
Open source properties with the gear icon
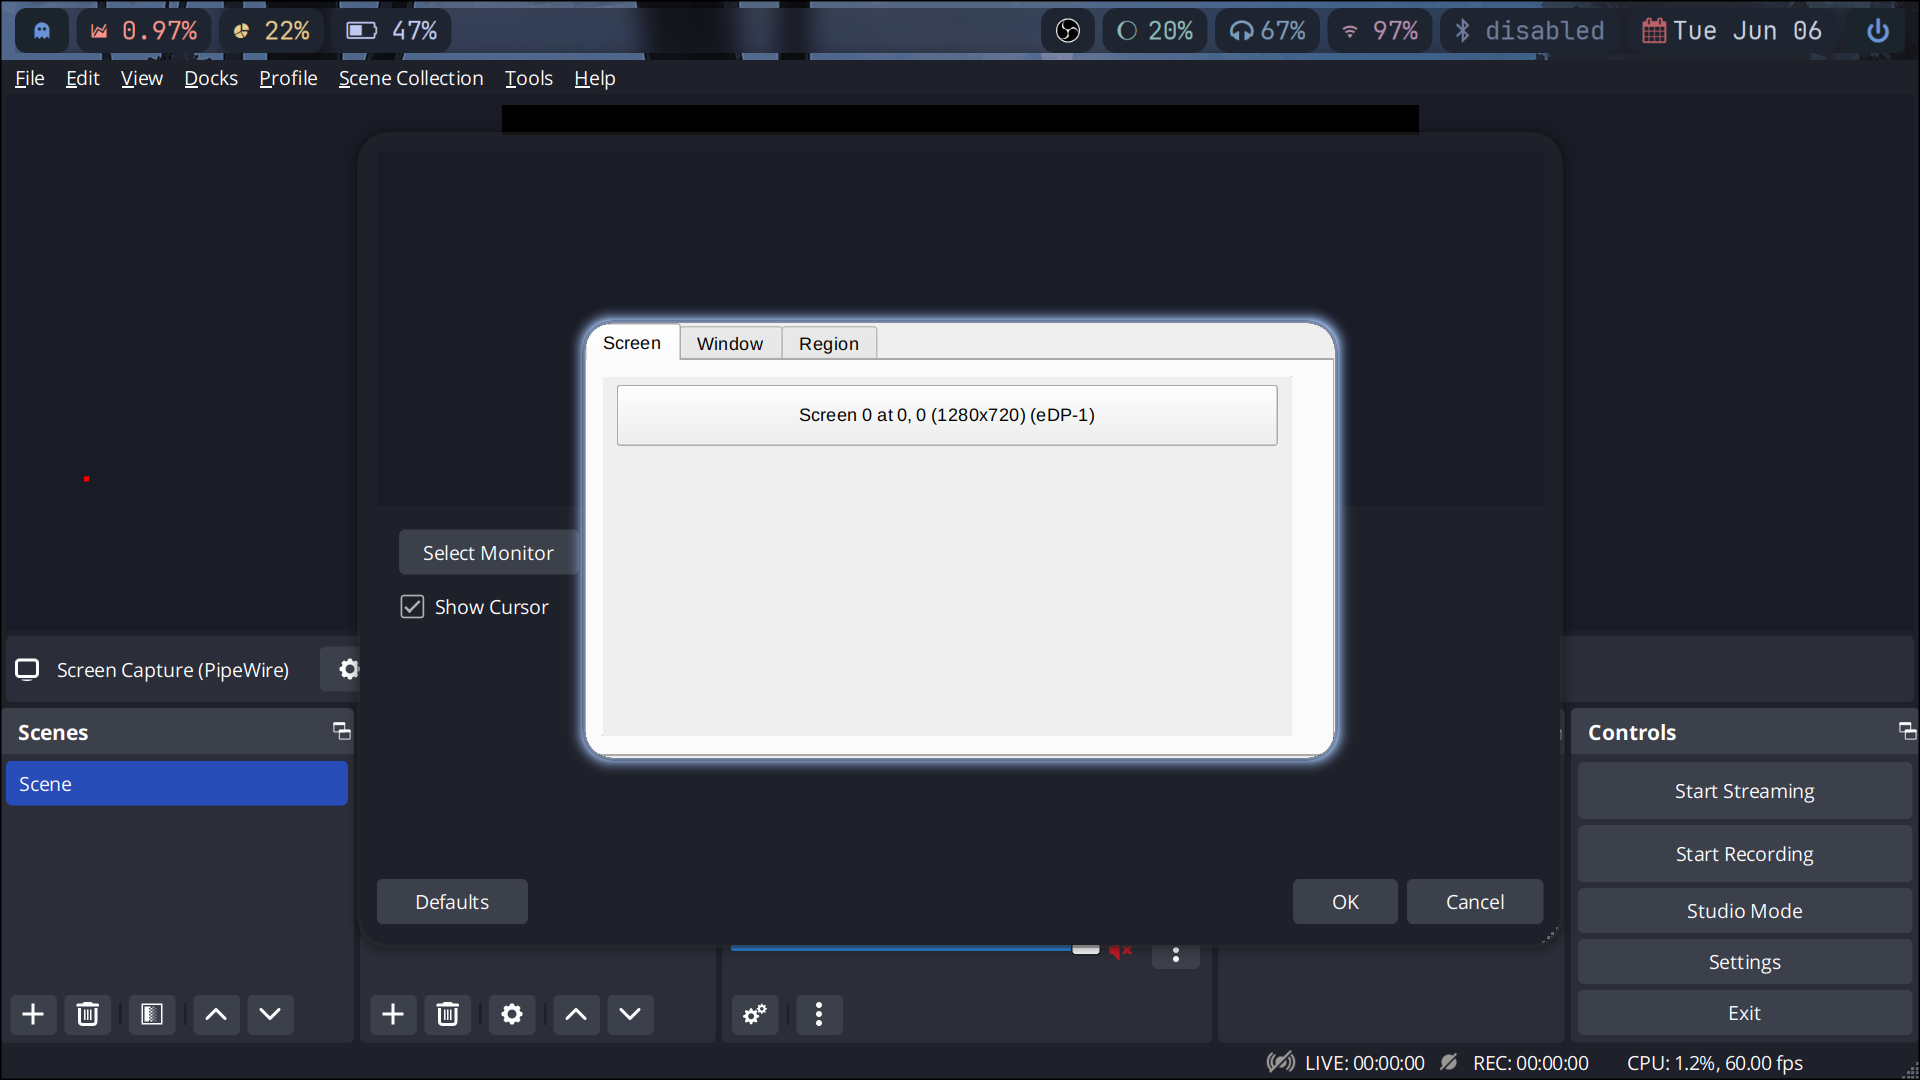(512, 1014)
